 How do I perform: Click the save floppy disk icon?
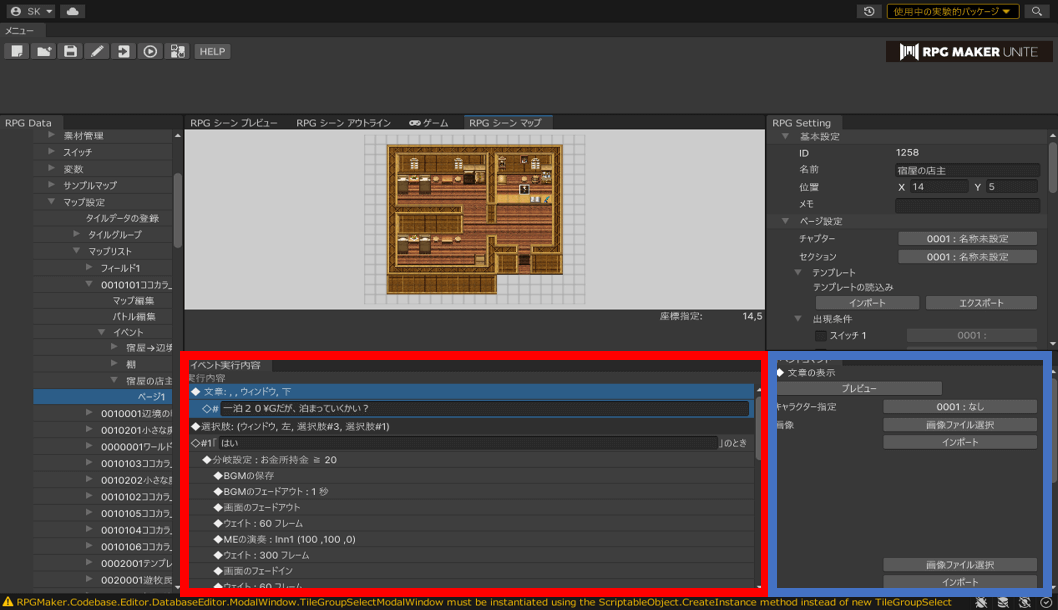tap(70, 51)
